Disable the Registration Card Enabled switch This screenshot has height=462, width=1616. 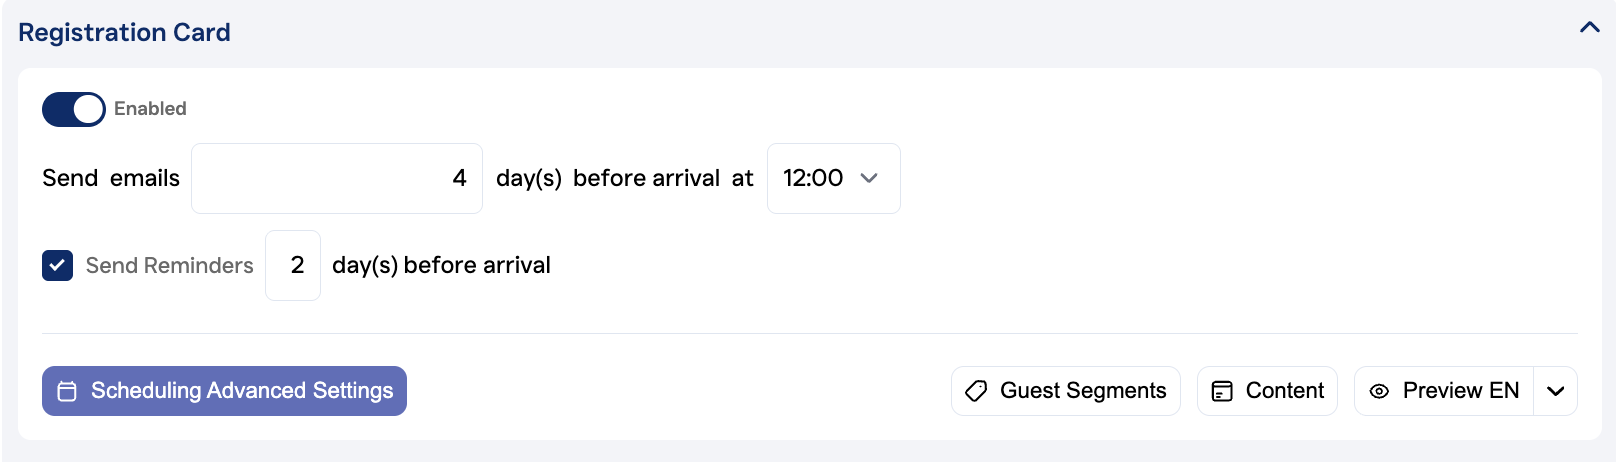(x=73, y=109)
